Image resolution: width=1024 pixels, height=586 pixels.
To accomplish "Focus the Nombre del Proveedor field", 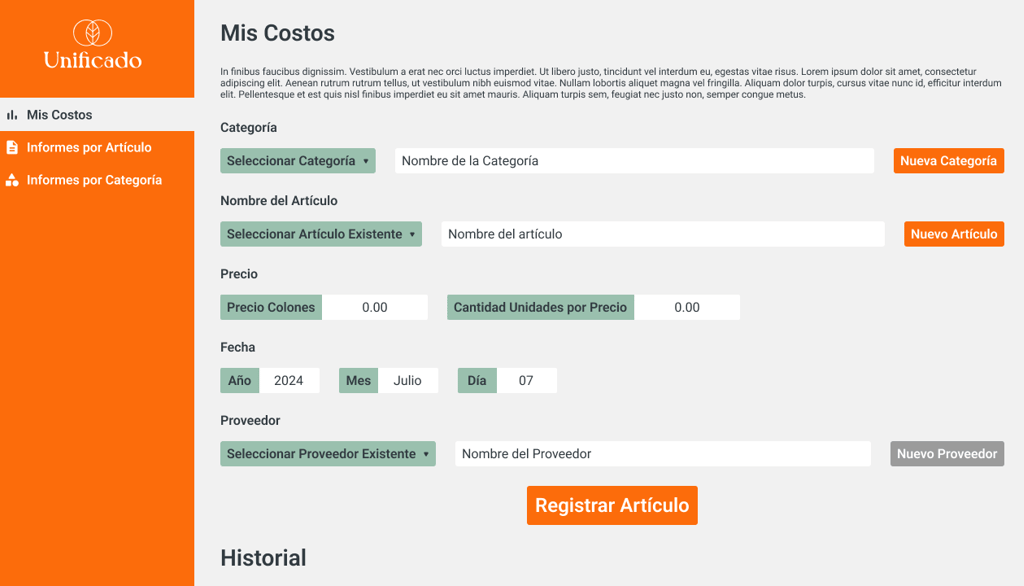I will 662,454.
